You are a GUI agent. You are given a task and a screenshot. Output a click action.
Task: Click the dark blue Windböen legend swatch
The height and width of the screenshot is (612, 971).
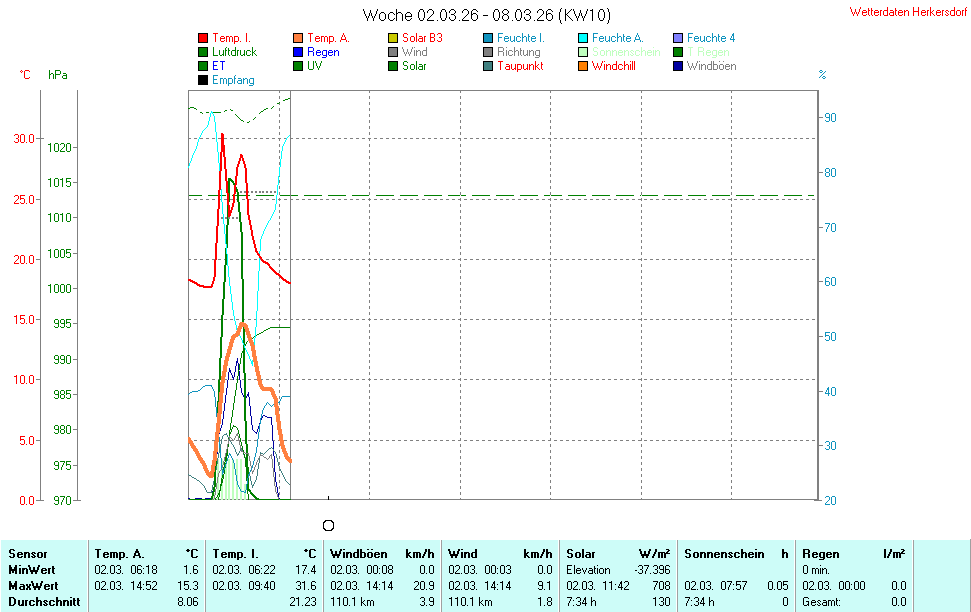[x=678, y=66]
